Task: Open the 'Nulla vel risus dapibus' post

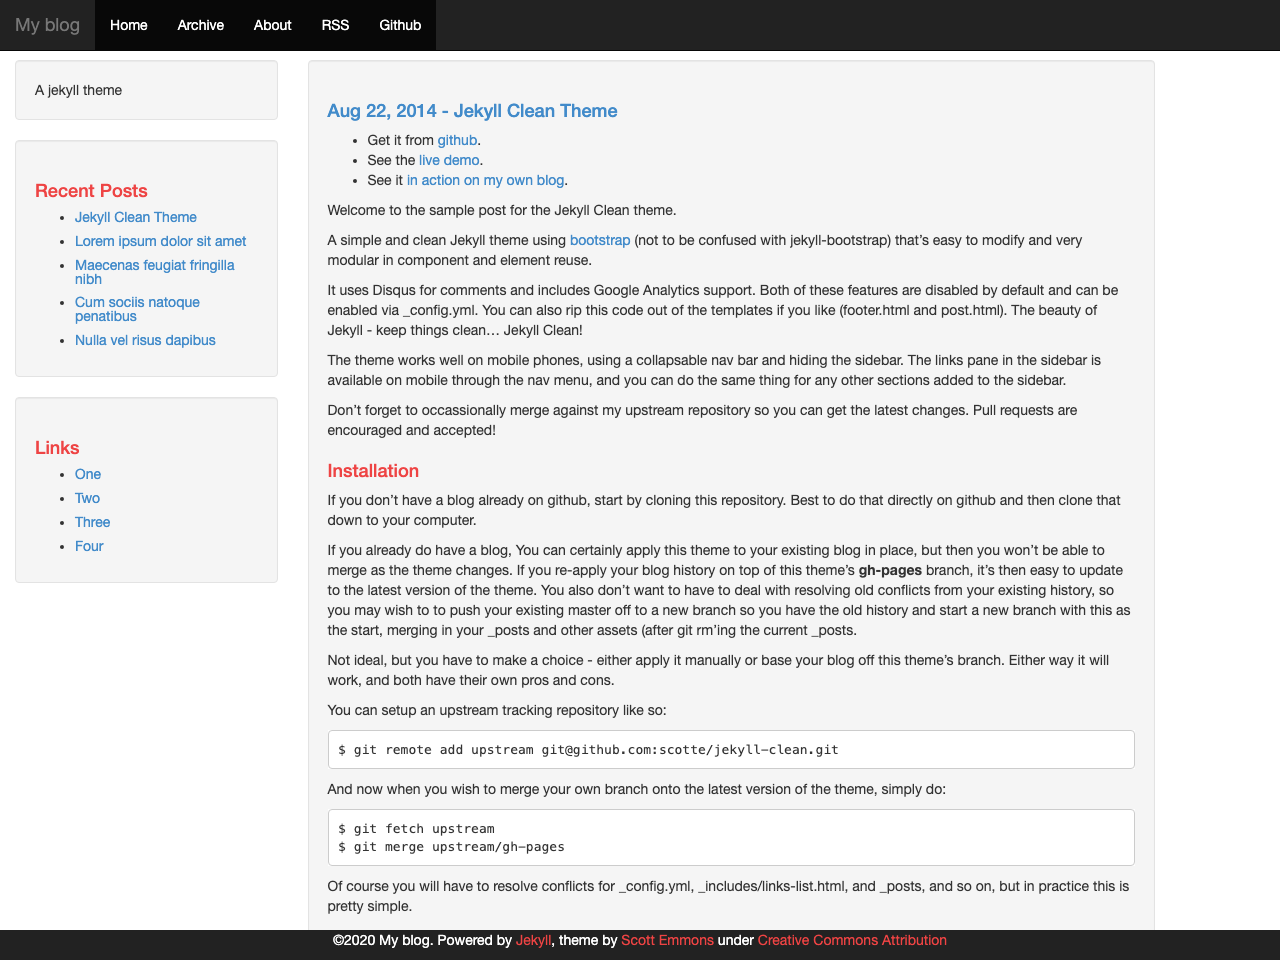Action: (145, 340)
